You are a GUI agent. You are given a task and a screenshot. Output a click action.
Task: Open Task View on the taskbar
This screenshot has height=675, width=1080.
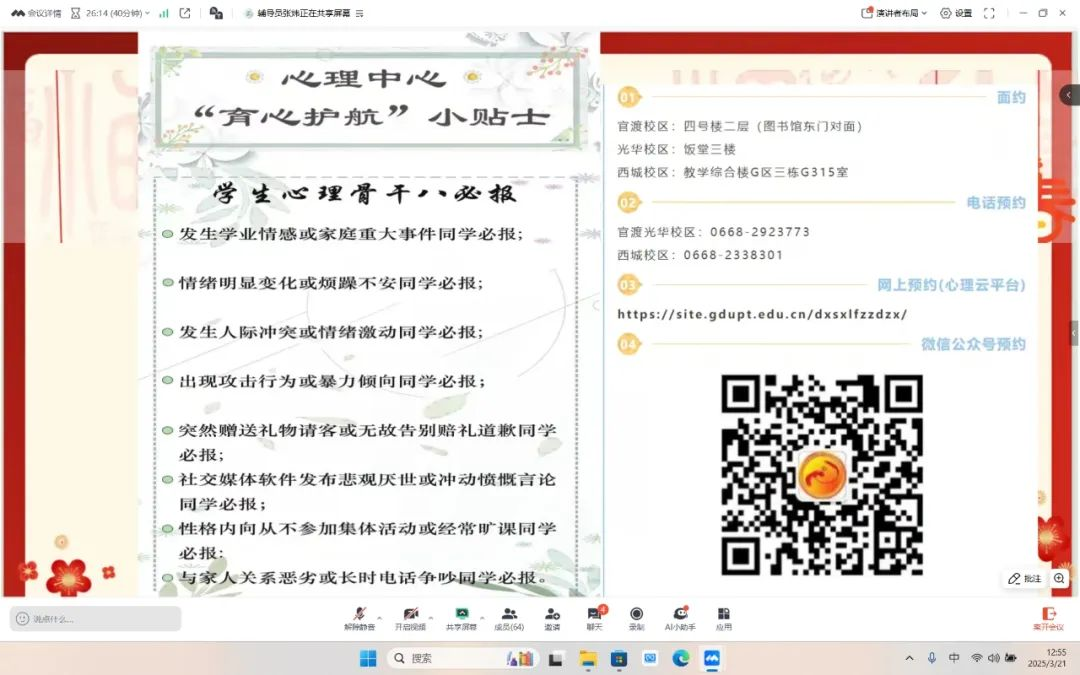click(555, 659)
